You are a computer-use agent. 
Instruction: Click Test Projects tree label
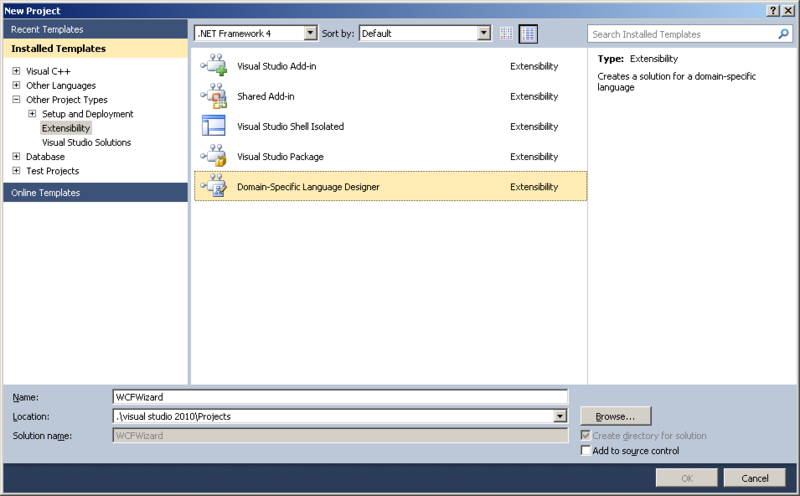pos(53,170)
